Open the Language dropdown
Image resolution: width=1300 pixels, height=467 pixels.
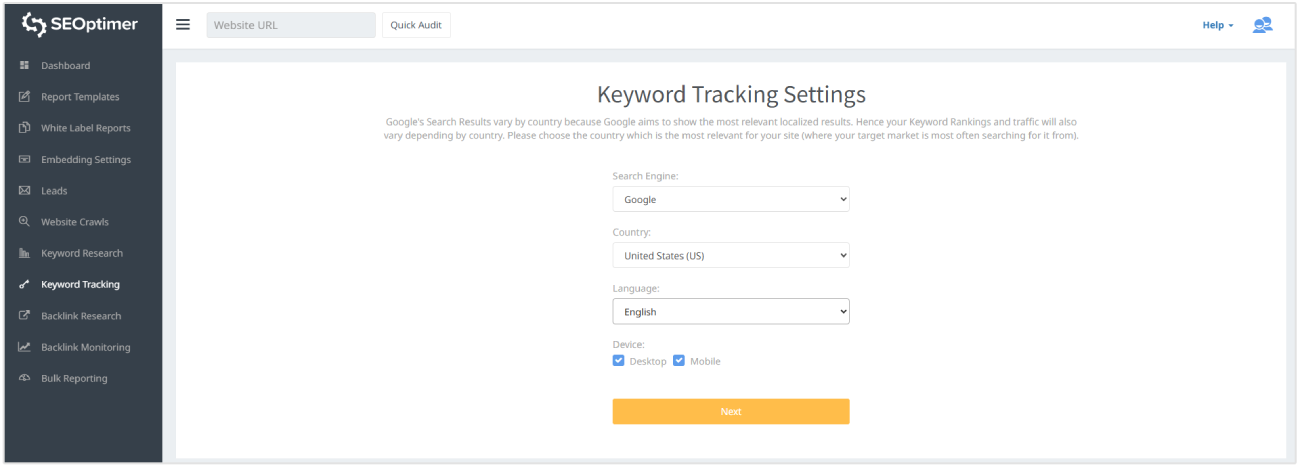click(x=731, y=311)
